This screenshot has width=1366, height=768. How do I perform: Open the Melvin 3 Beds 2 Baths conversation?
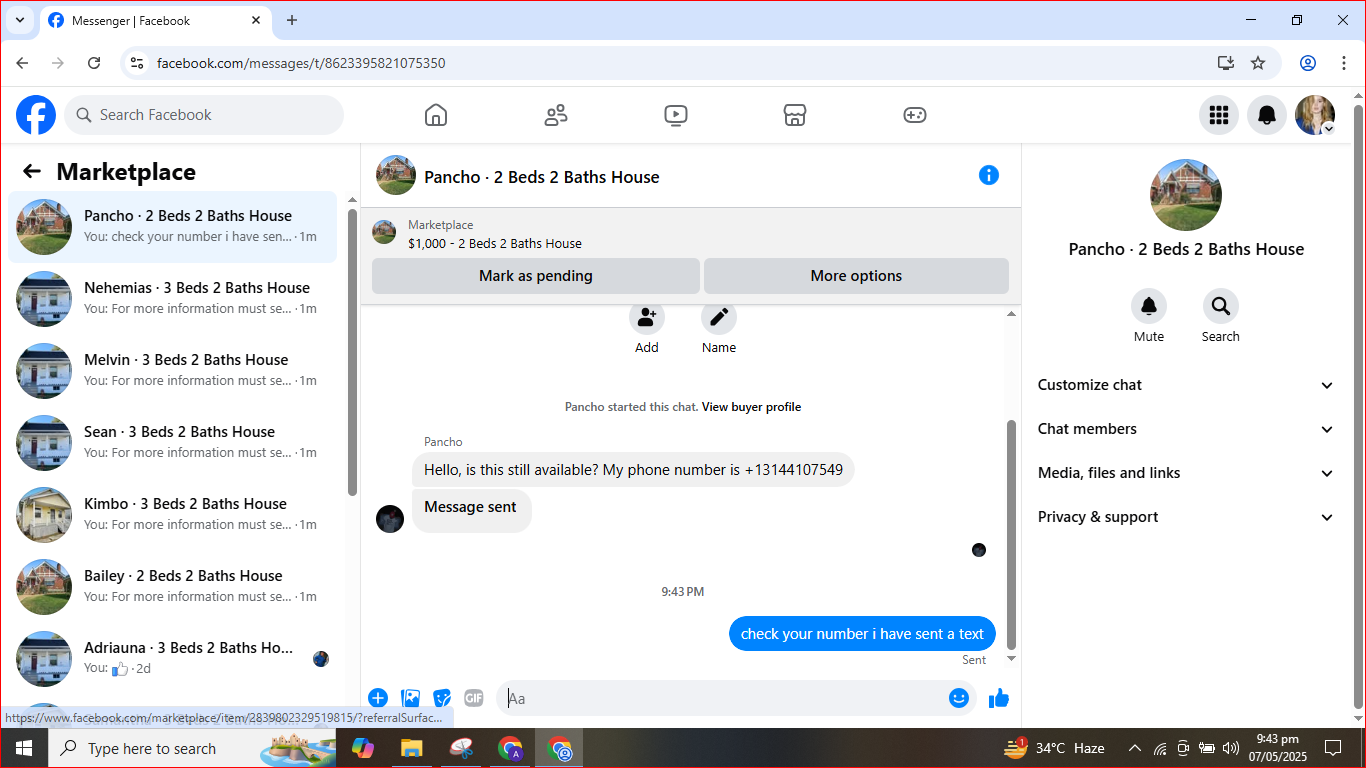point(172,370)
